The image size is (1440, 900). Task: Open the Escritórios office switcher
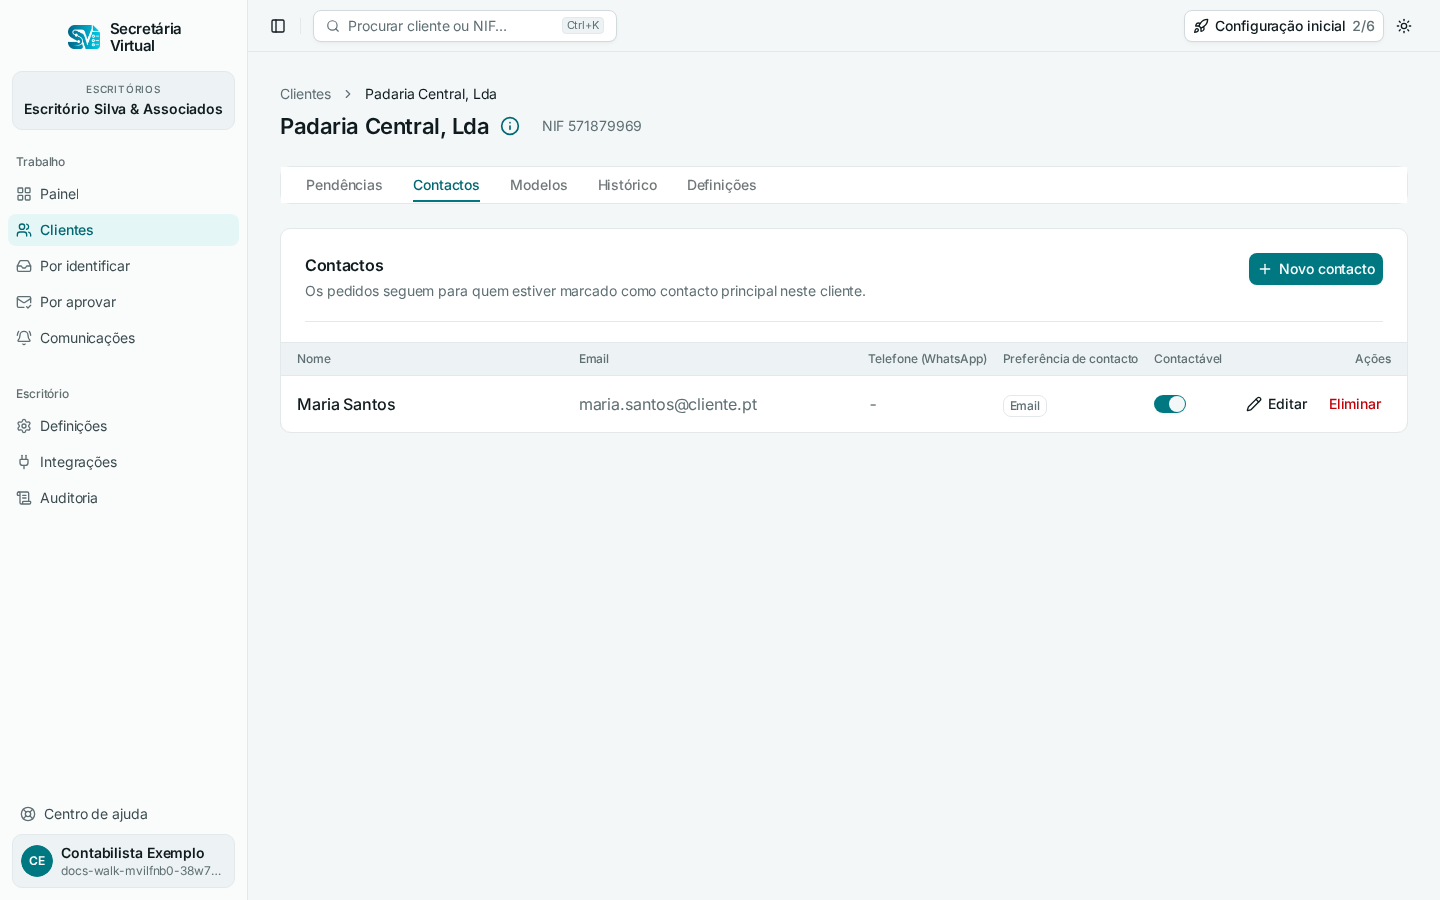pyautogui.click(x=123, y=100)
